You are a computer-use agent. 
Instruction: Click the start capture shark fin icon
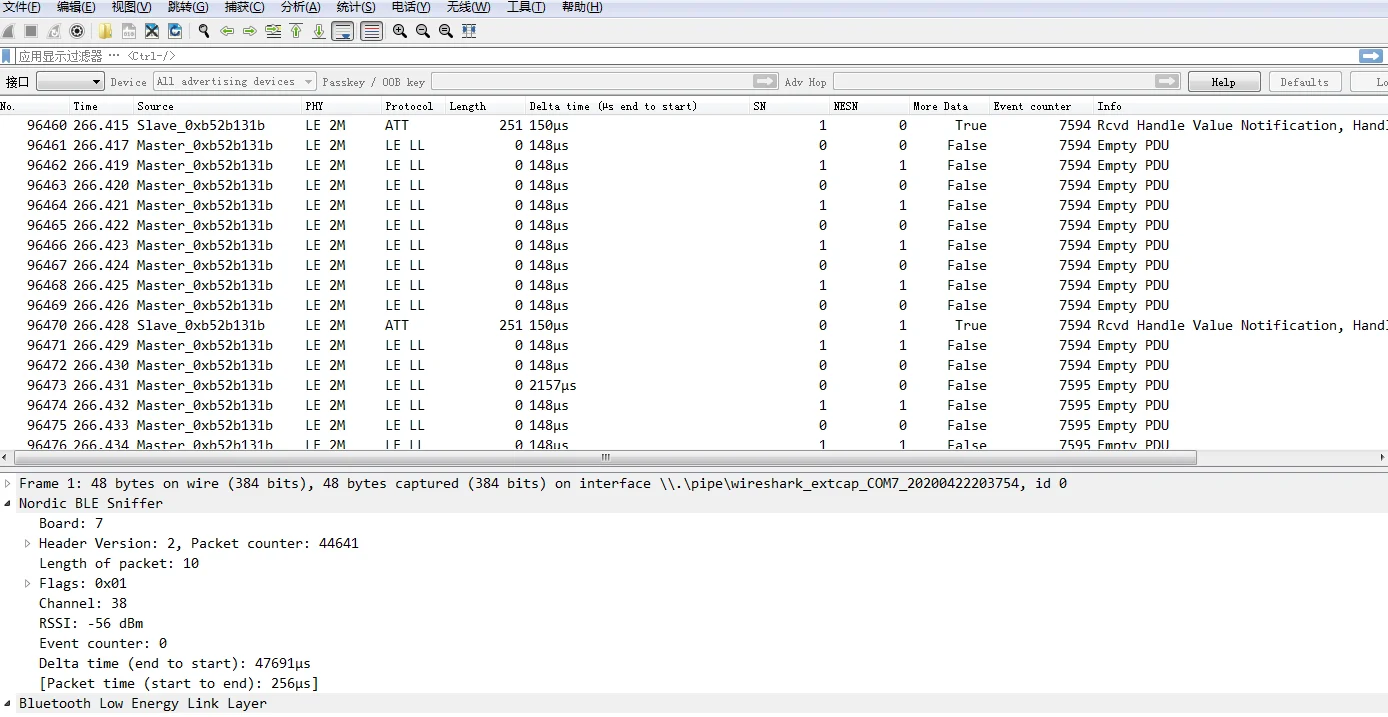[x=8, y=31]
